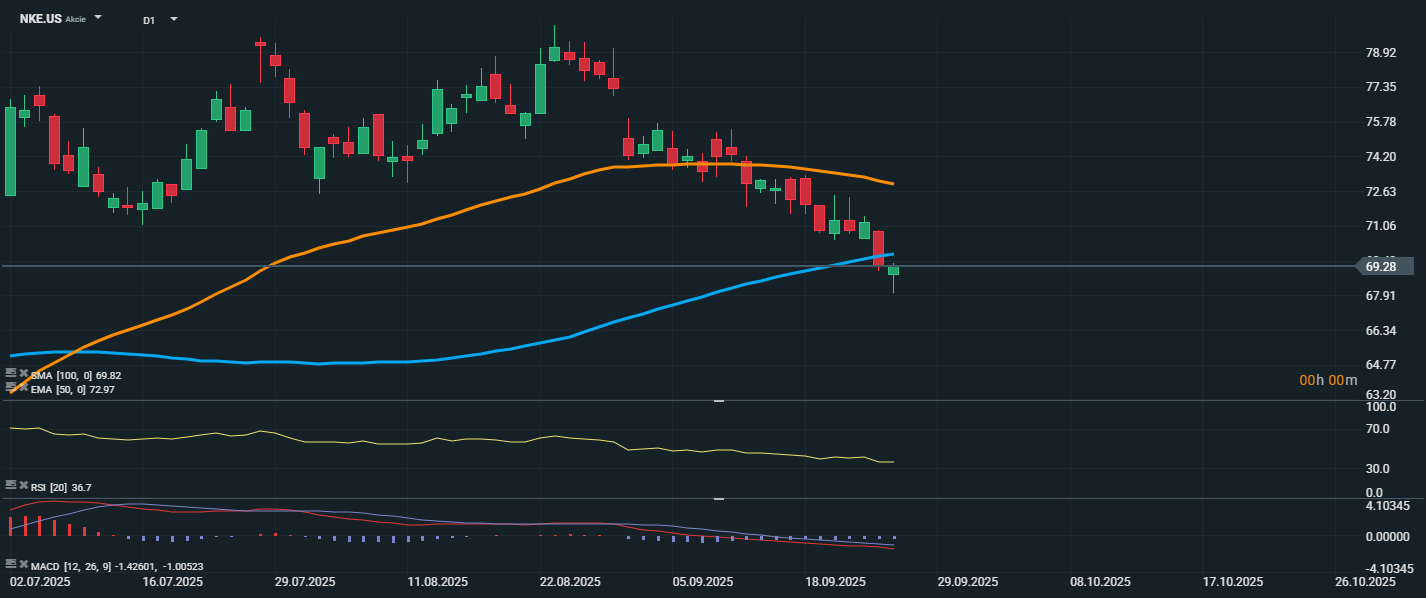Image resolution: width=1426 pixels, height=598 pixels.
Task: Click the orange 00h 00m countdown timer
Action: coord(1329,380)
